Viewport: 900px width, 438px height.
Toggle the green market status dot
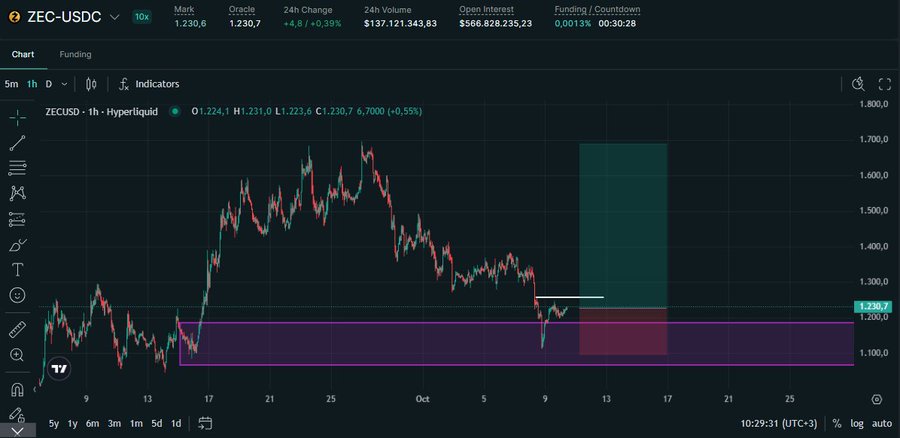[x=174, y=111]
